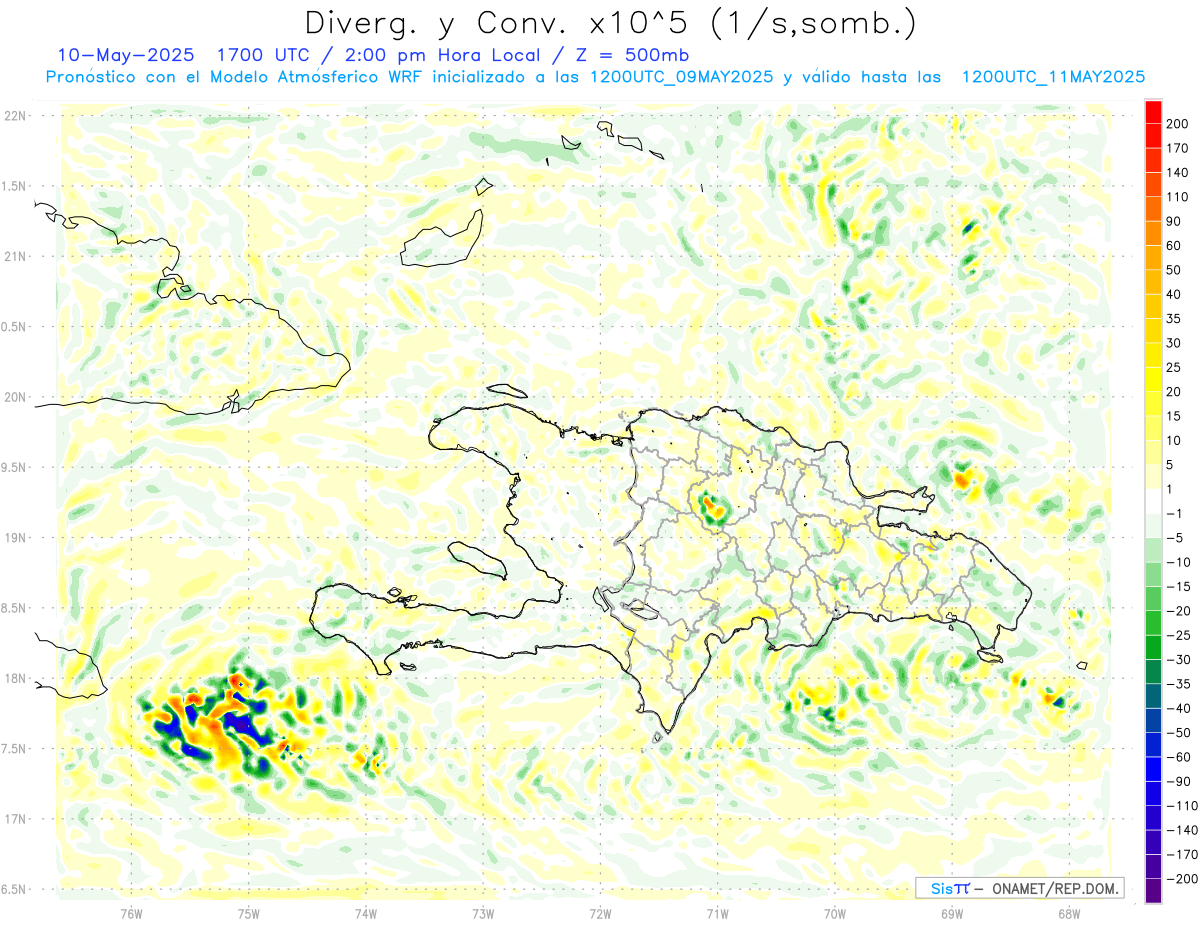1200x927 pixels.
Task: Click the color scale label '-40'
Action: coord(1181,708)
